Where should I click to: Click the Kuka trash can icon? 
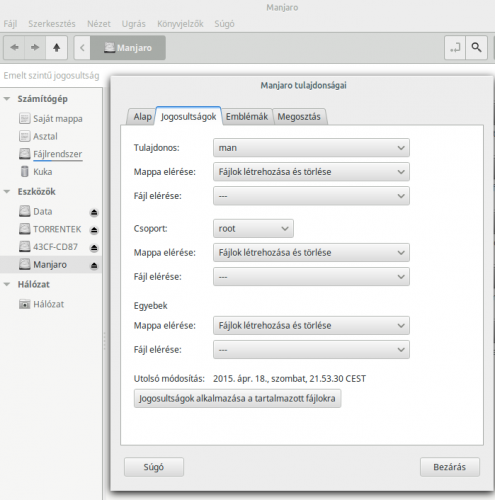(x=25, y=171)
